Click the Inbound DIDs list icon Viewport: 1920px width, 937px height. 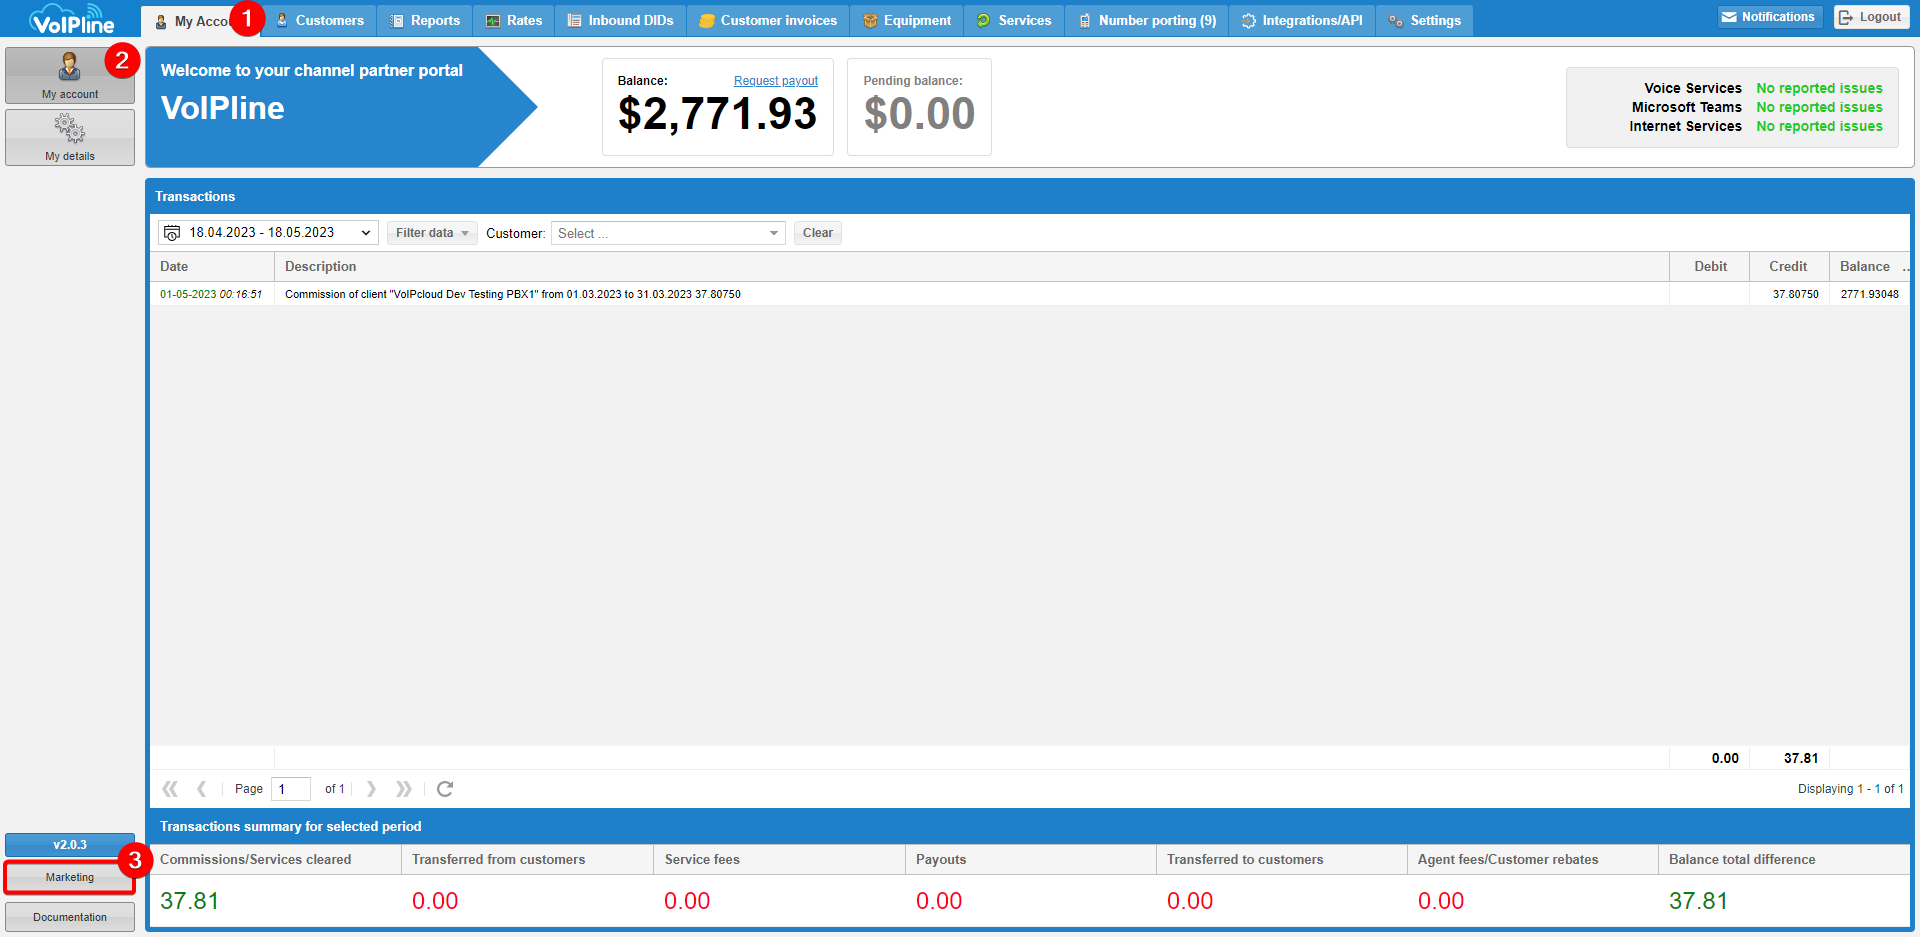(x=575, y=20)
